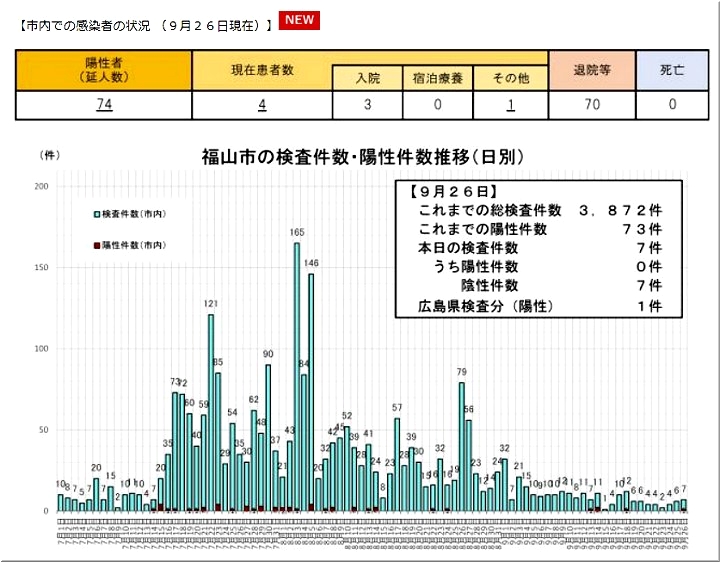Click the chart title 福山市の検査件数・陽性件数推移
The image size is (720, 562).
(x=362, y=158)
